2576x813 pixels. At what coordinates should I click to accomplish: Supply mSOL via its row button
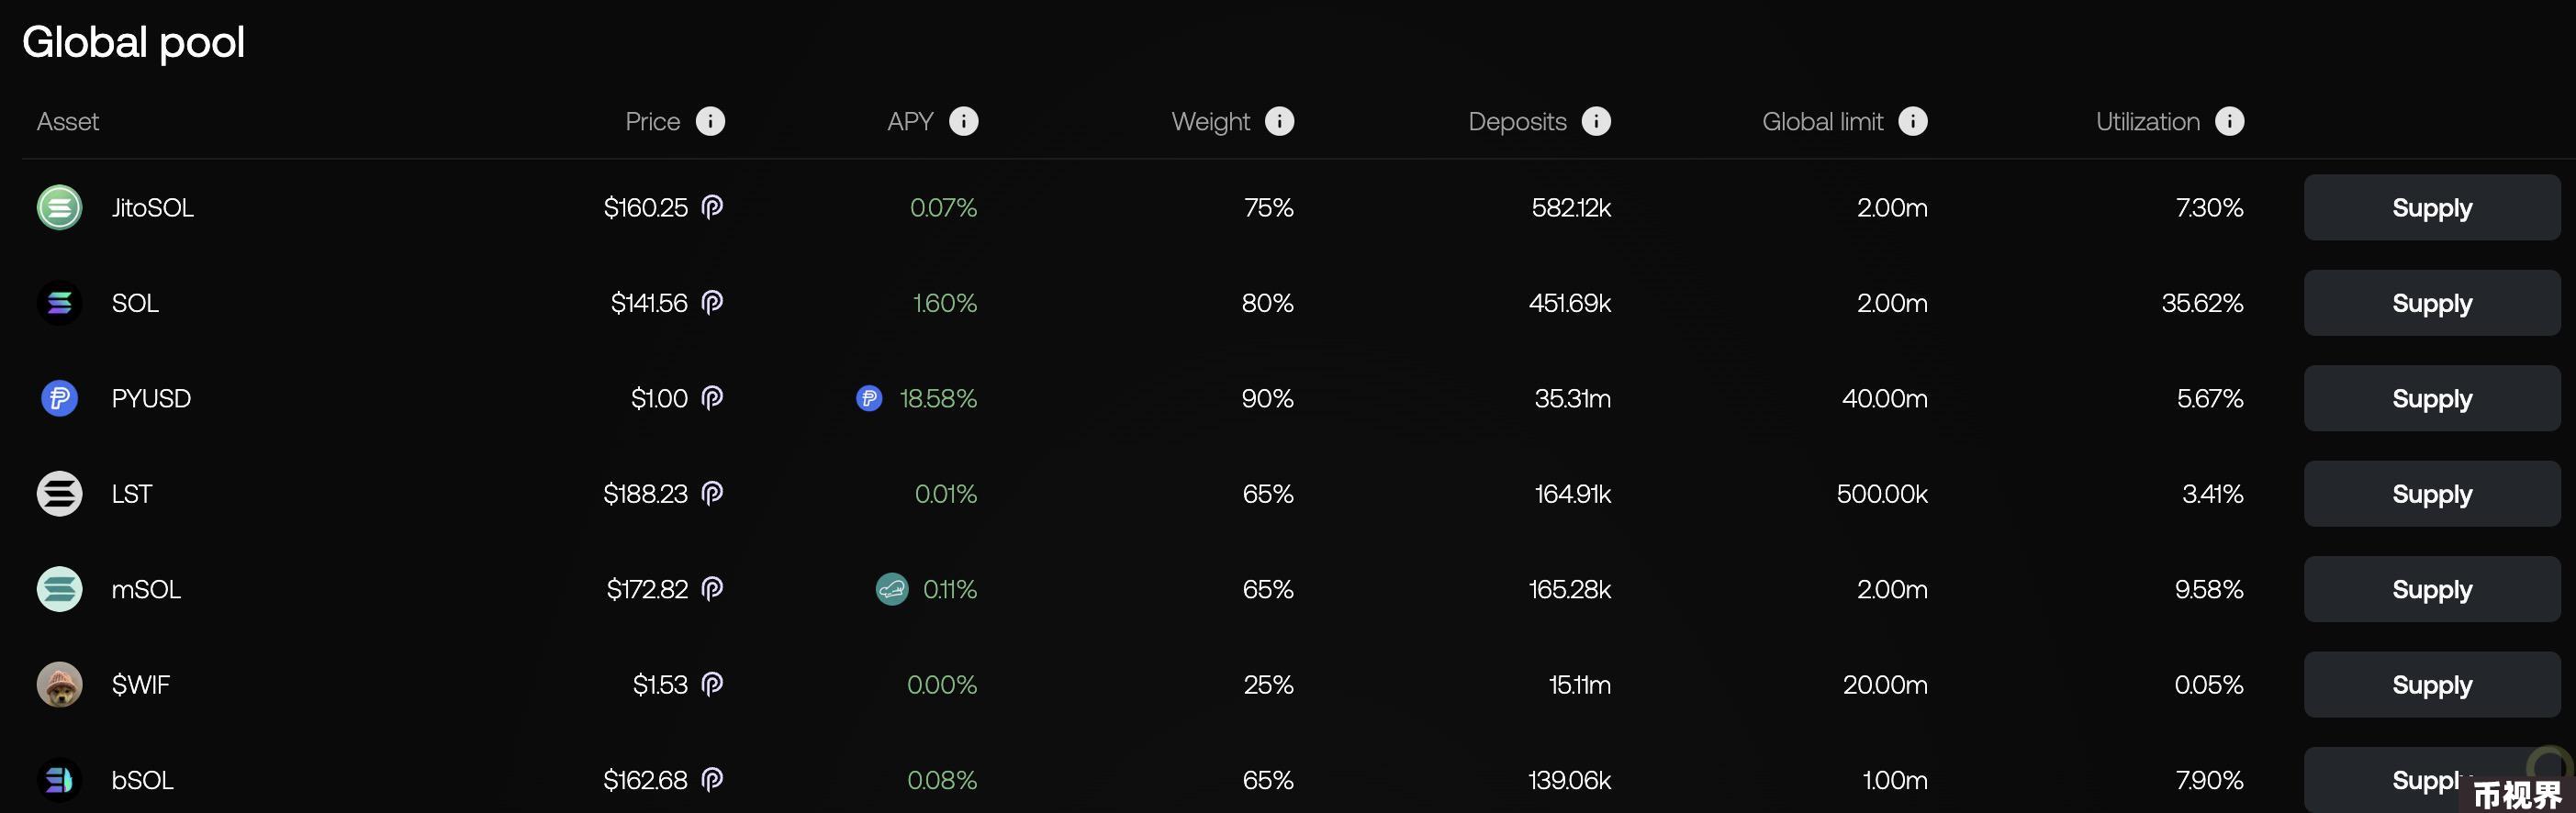click(2432, 589)
